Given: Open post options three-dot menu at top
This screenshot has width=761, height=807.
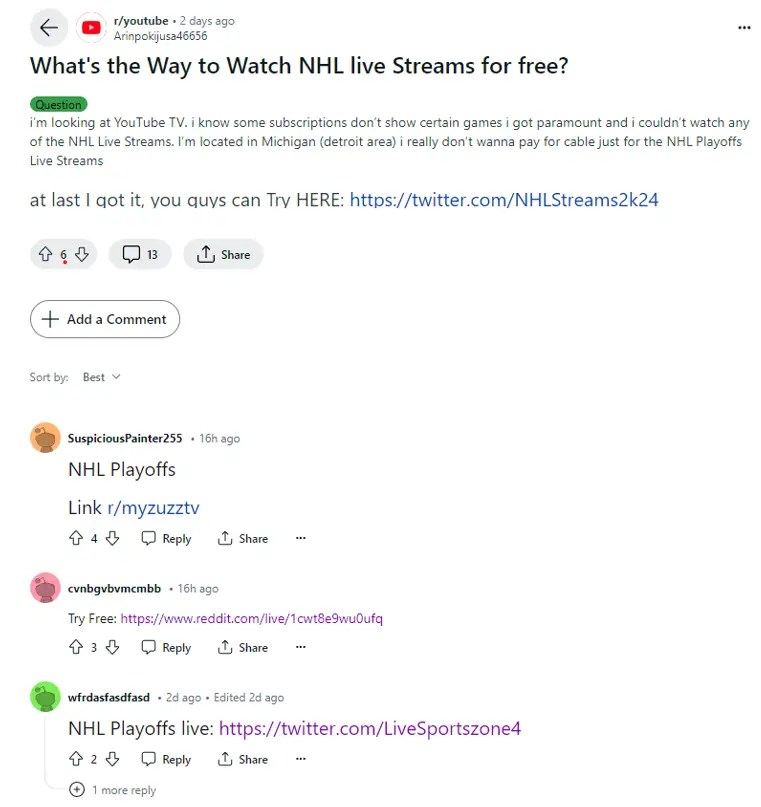Looking at the screenshot, I should (744, 28).
